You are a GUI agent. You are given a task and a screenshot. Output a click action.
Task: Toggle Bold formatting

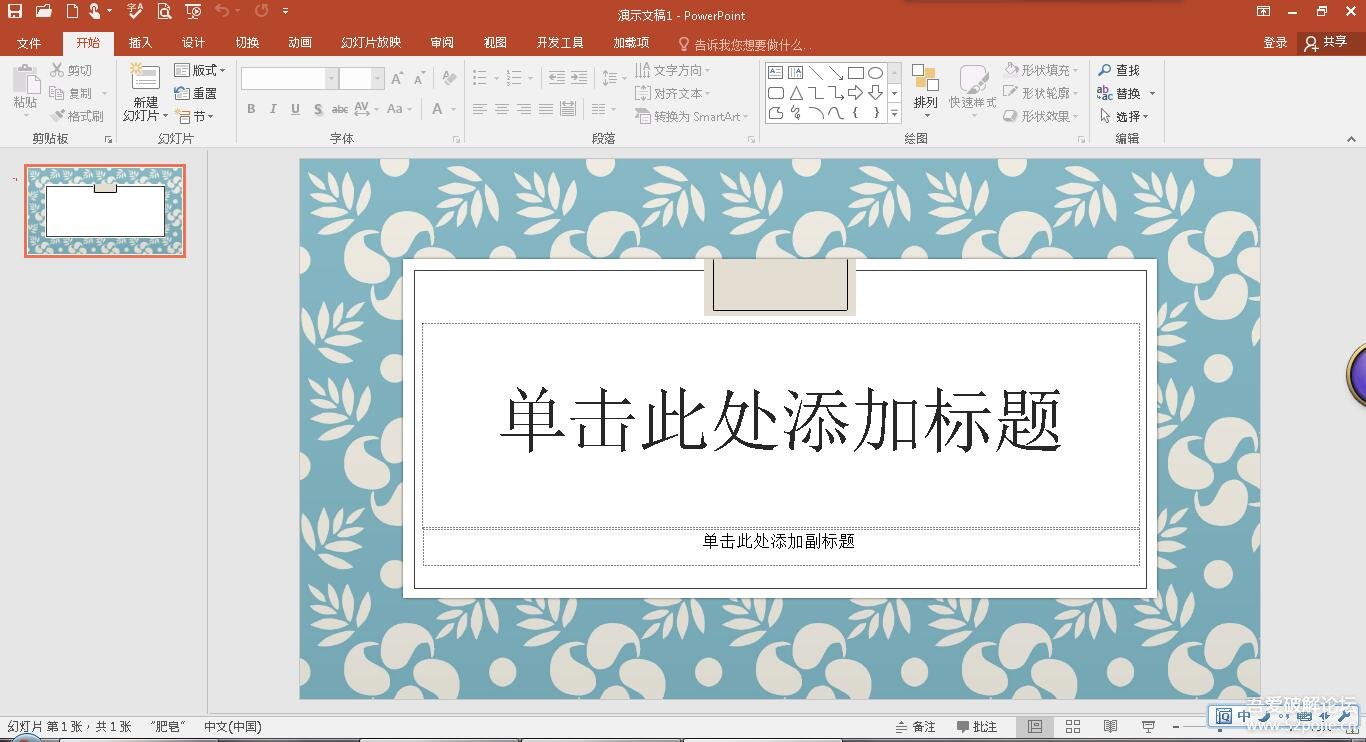pos(251,109)
